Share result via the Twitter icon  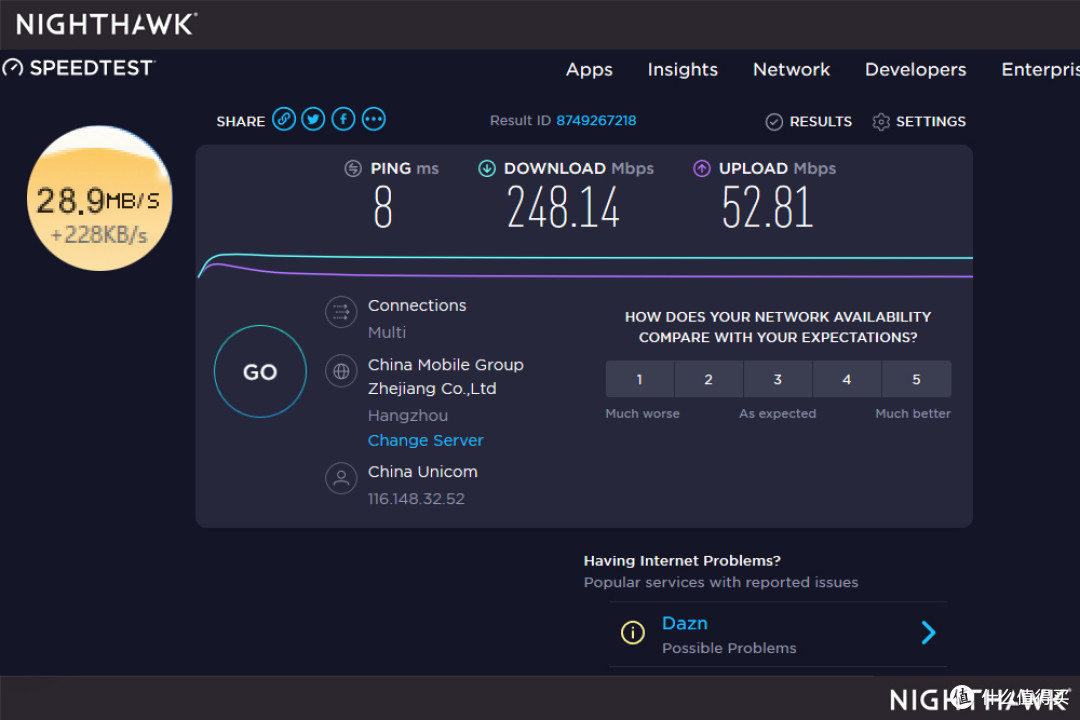pyautogui.click(x=312, y=118)
